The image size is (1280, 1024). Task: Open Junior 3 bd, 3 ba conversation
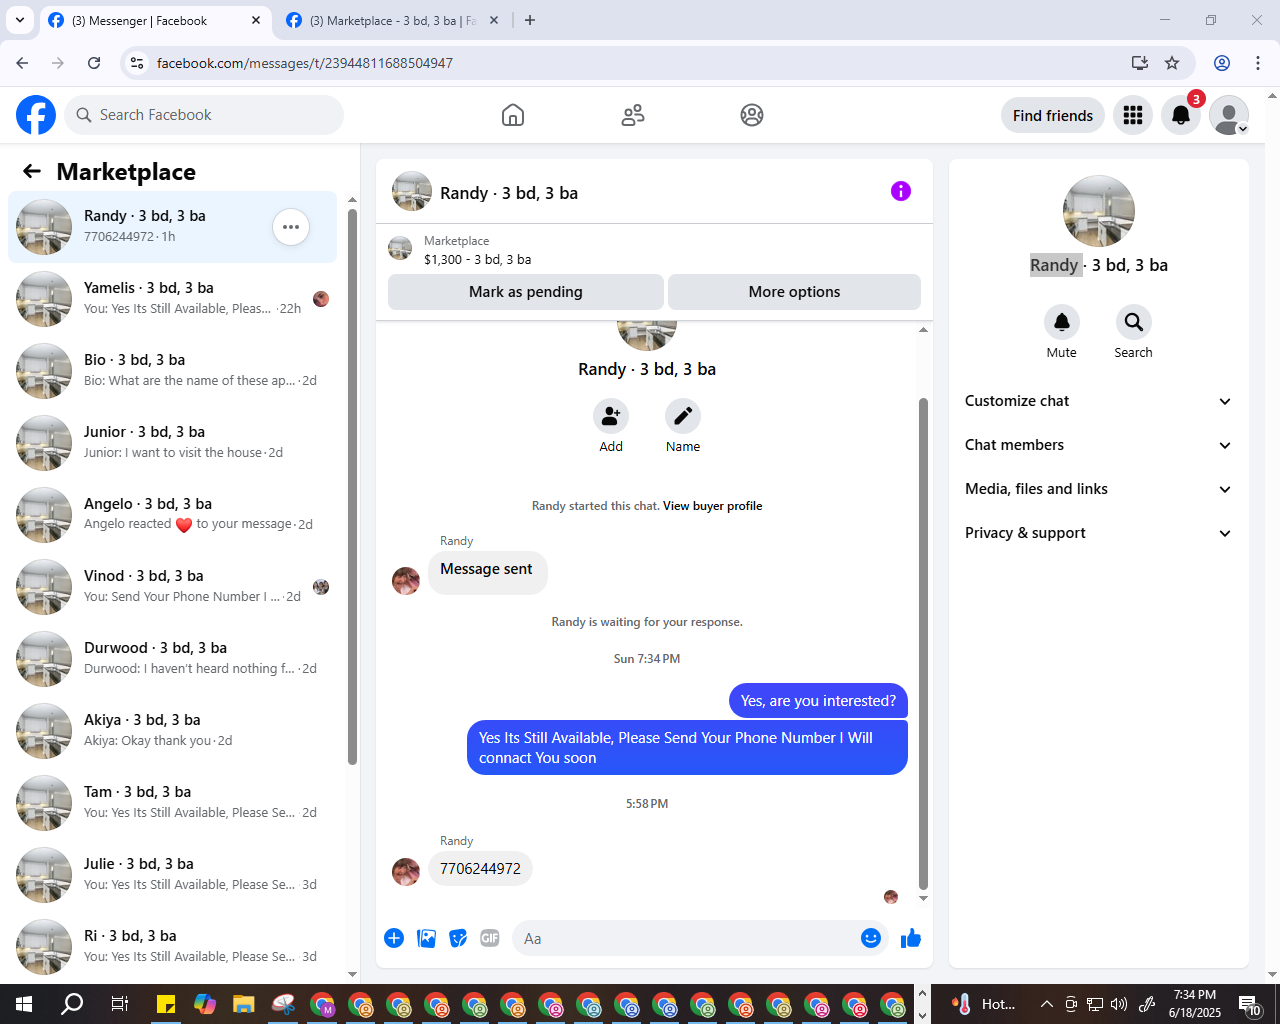pos(173,443)
